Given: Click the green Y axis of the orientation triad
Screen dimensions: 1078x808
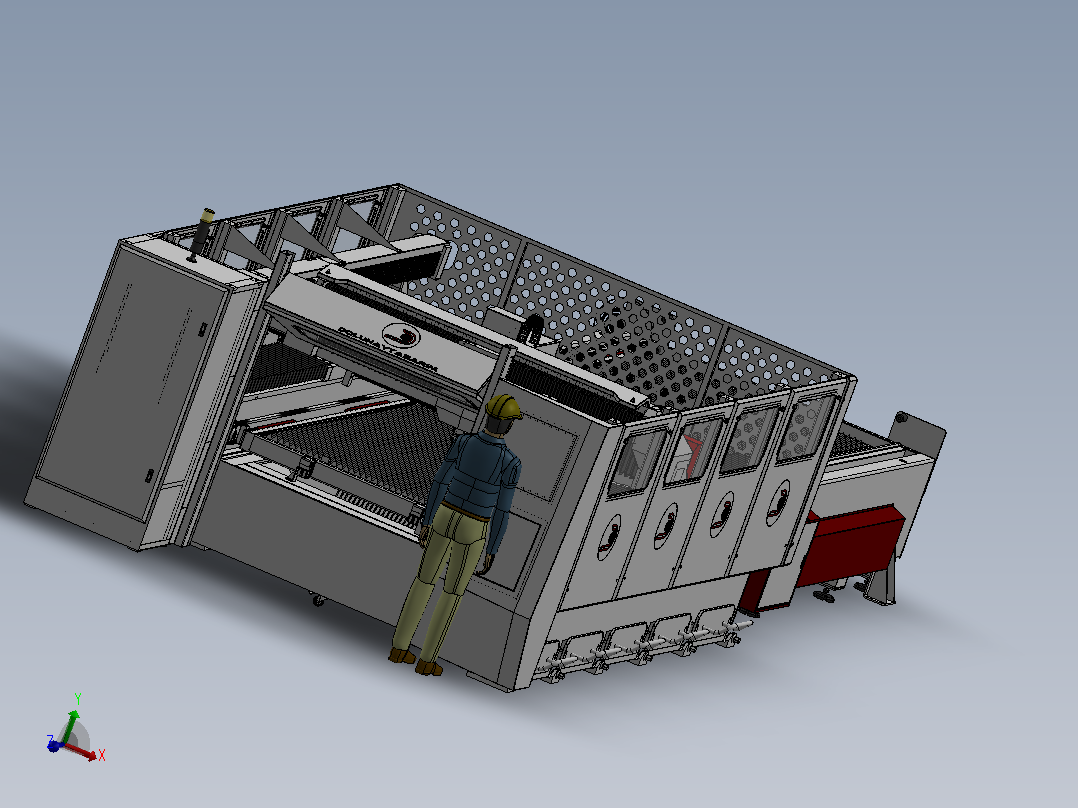Looking at the screenshot, I should coord(69,726).
